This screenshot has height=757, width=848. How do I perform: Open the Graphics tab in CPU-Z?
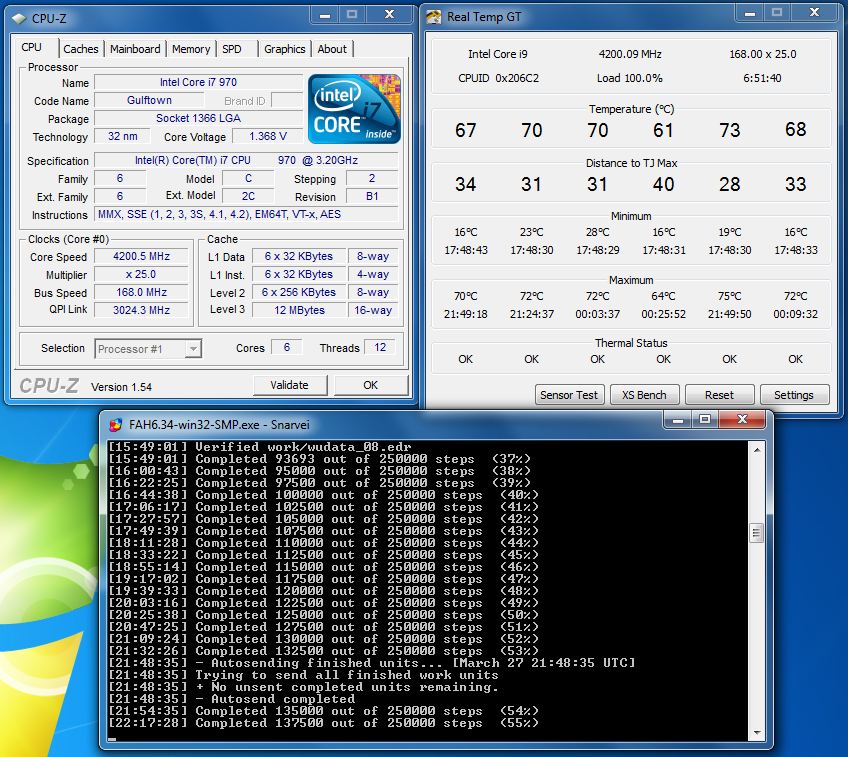click(x=284, y=49)
